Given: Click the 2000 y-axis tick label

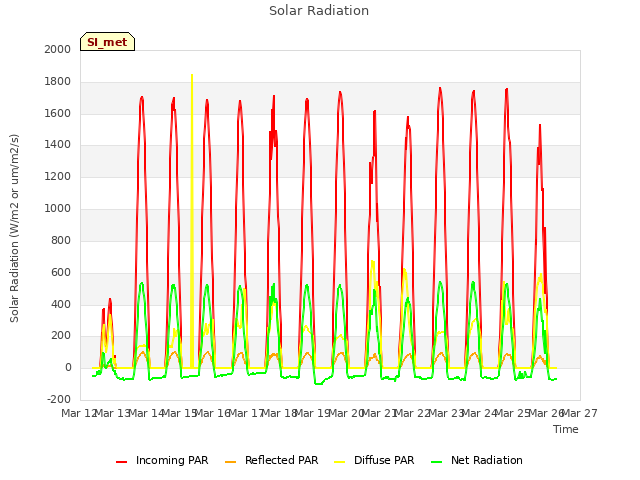Looking at the screenshot, I should point(58,49).
